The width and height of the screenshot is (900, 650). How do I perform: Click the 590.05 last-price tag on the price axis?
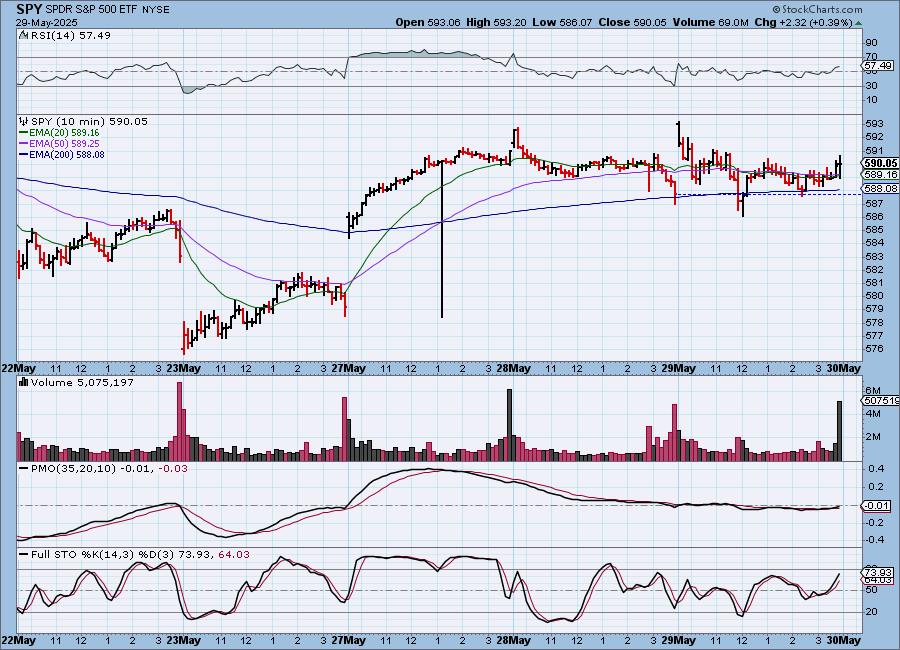[x=880, y=164]
